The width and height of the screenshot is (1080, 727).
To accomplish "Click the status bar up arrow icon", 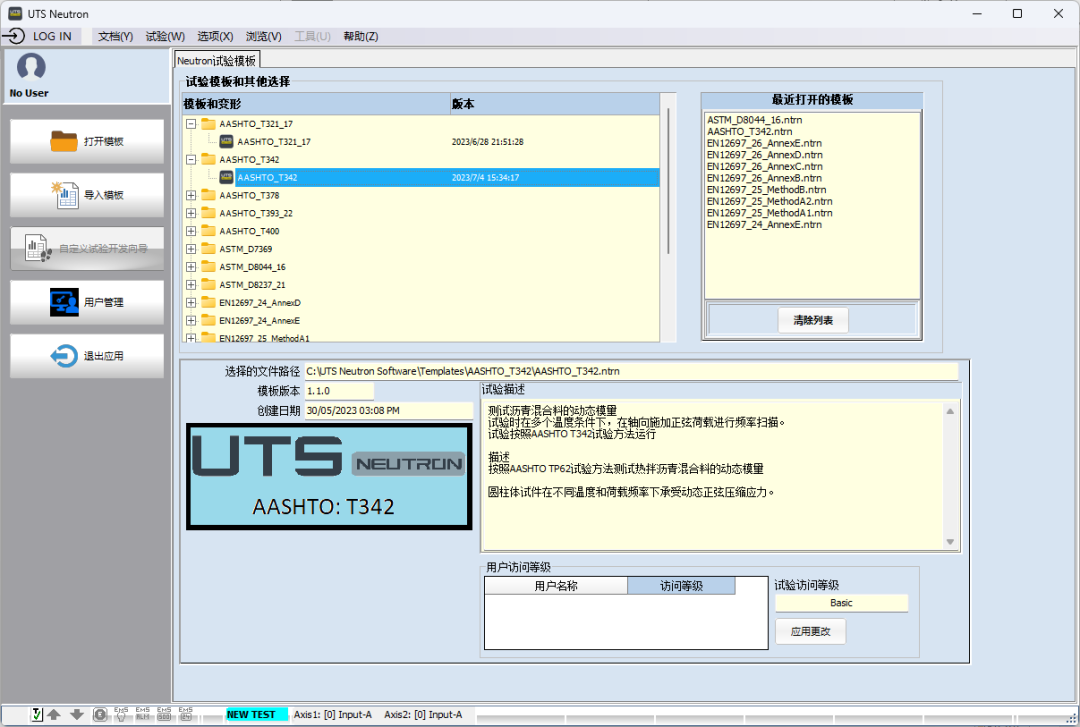I will pos(54,715).
